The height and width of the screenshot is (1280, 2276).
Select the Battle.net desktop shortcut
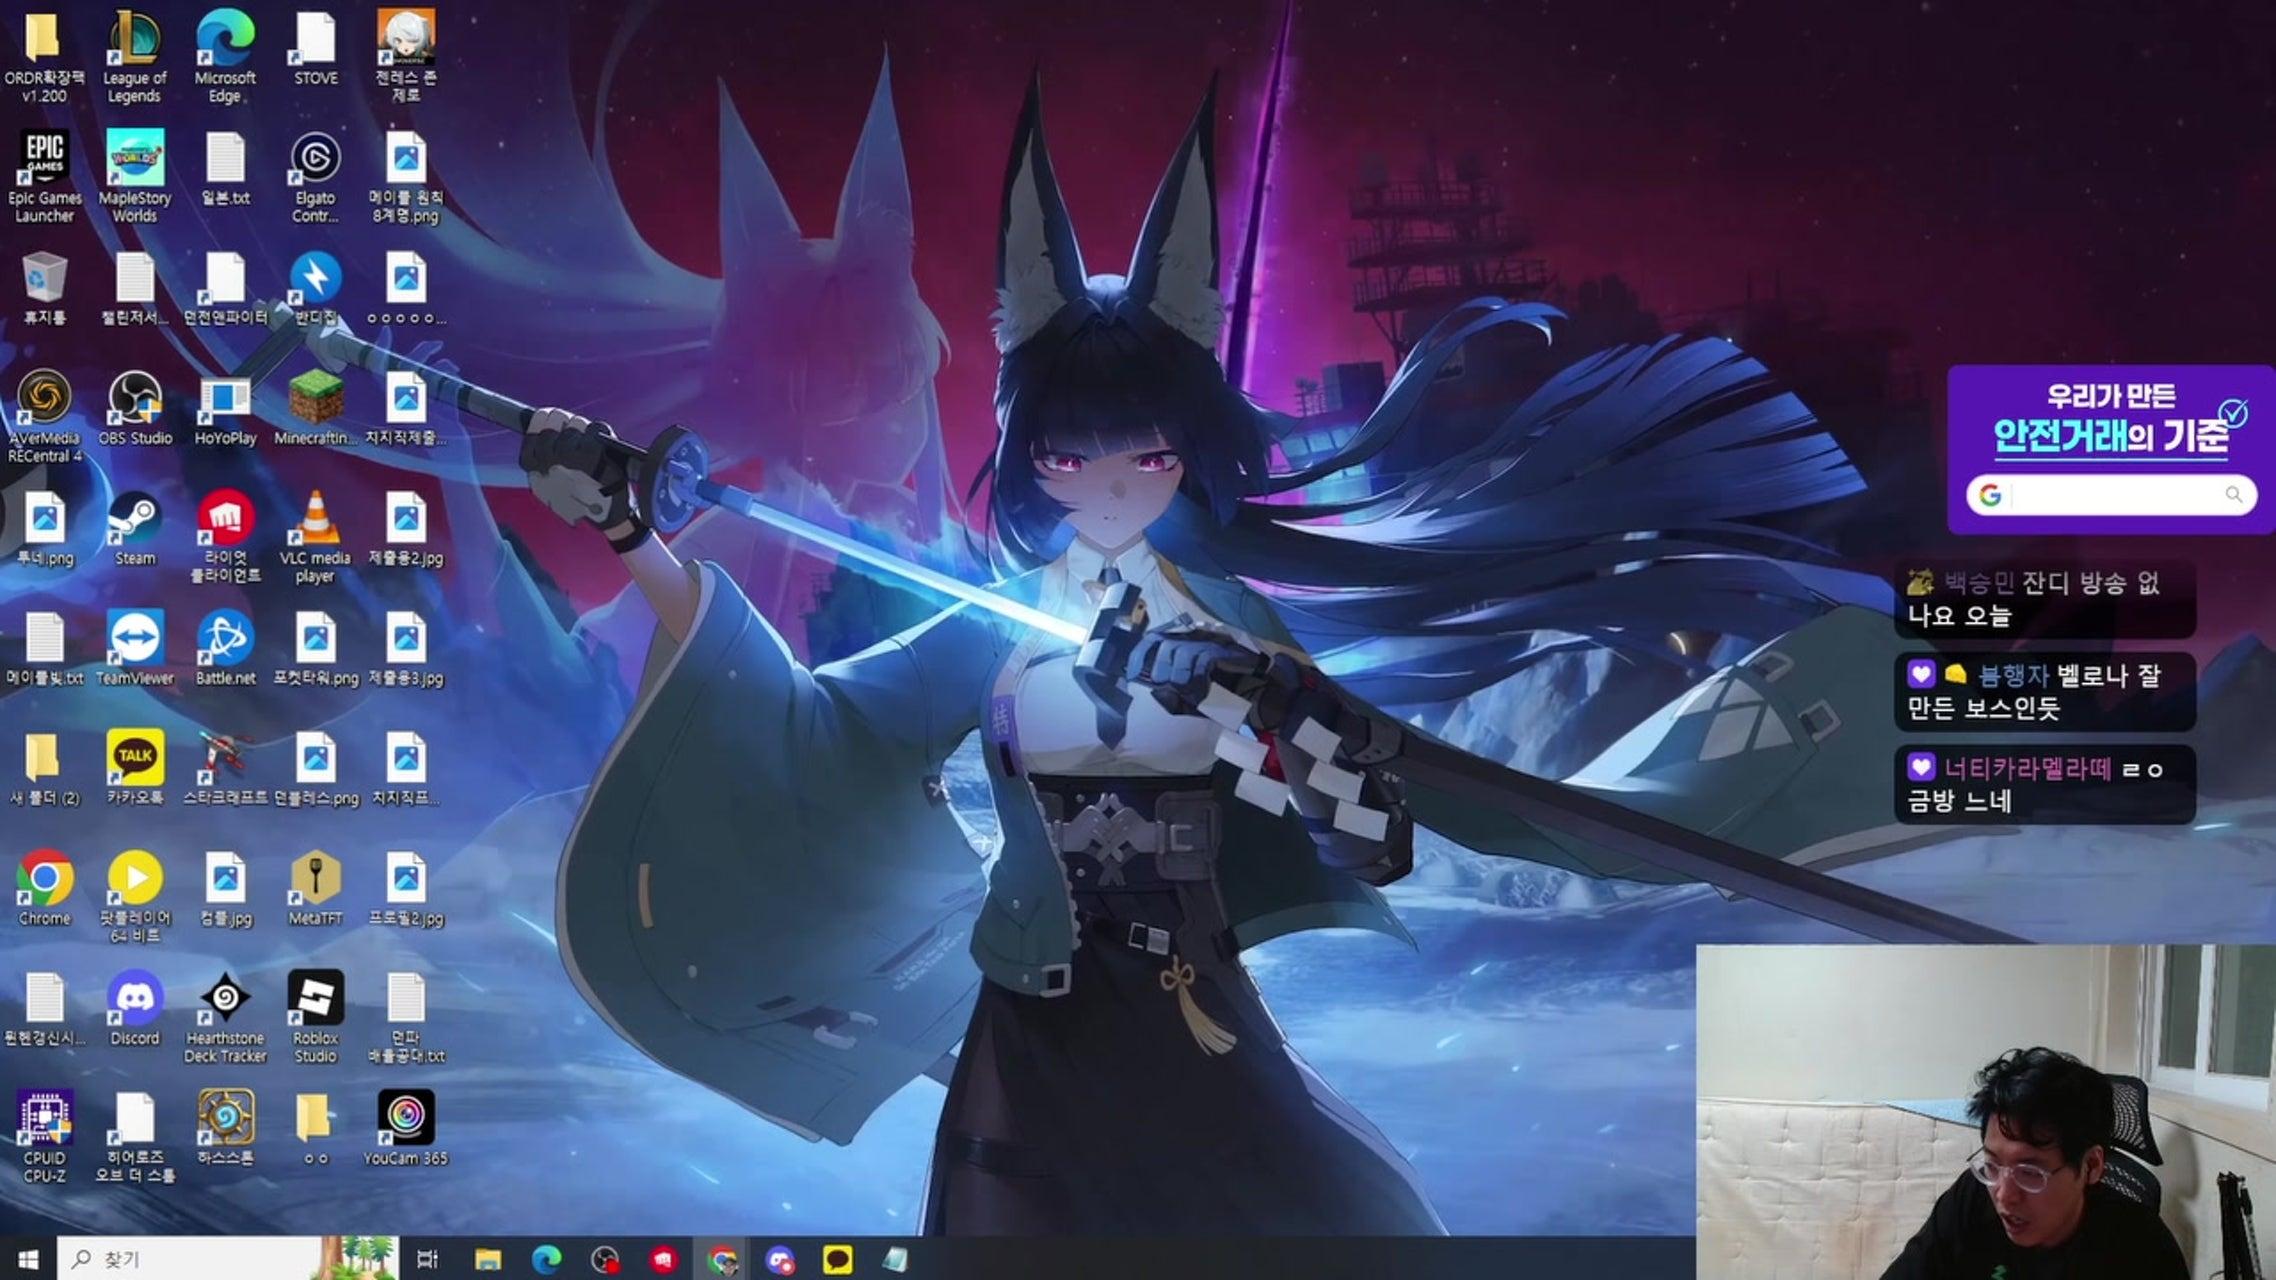point(225,648)
